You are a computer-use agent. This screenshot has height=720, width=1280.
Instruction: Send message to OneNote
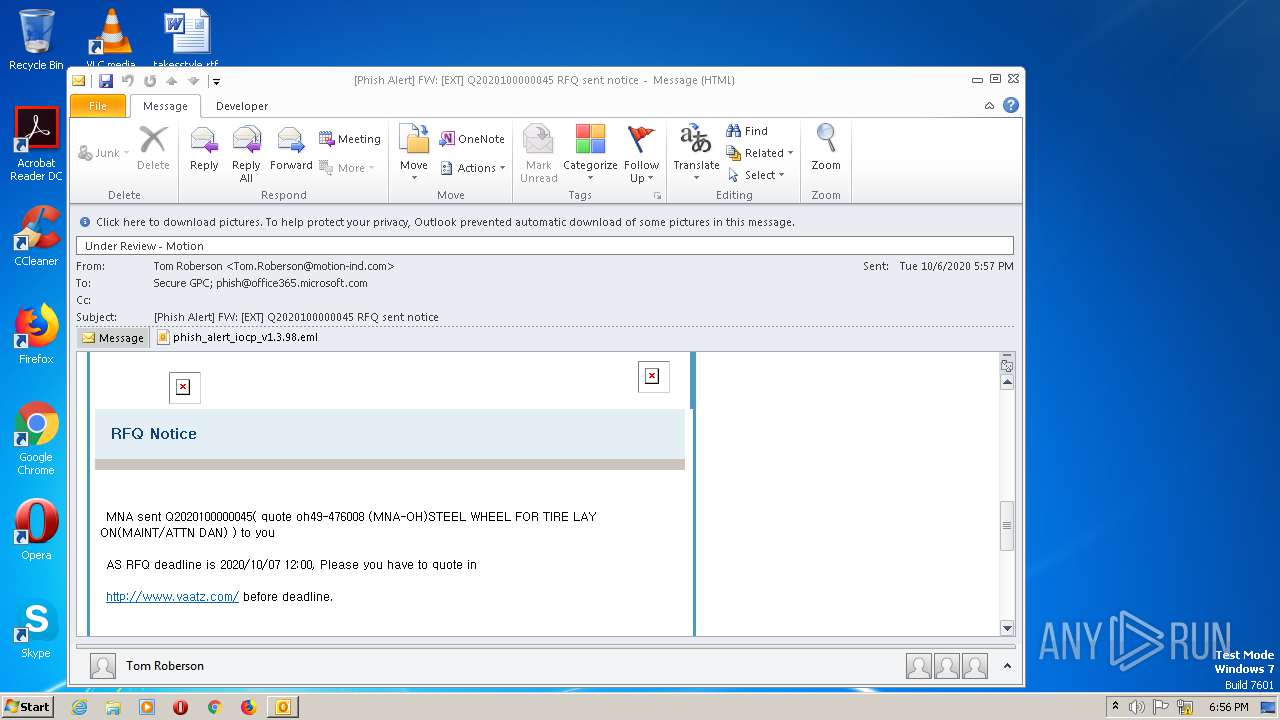tap(472, 139)
